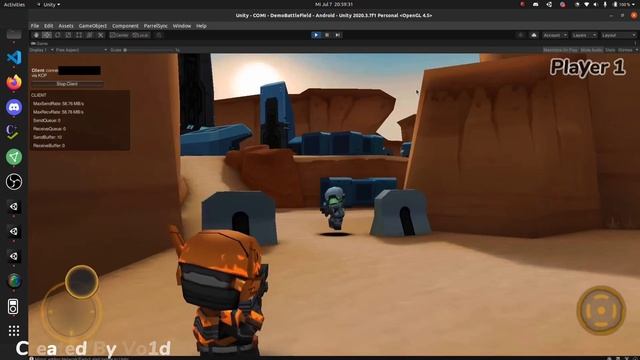Image resolution: width=640 pixels, height=360 pixels.
Task: Select the Scale tool in Unity toolbar
Action: [x=68, y=35]
